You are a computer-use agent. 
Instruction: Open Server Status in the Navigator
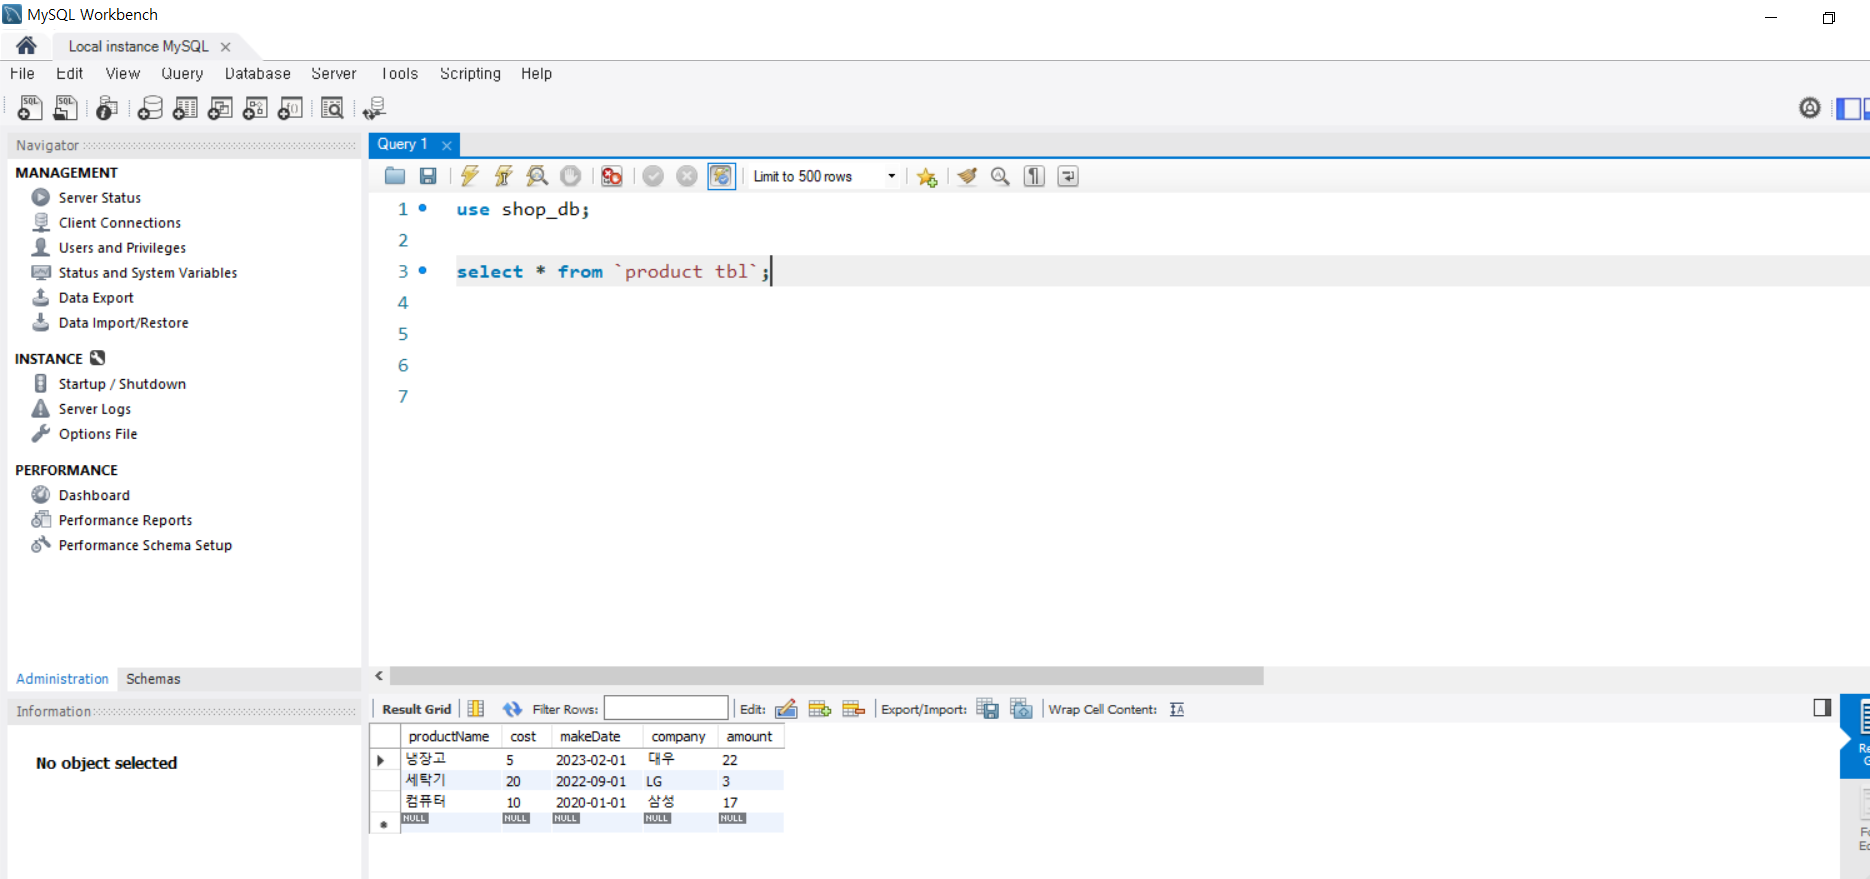(x=99, y=197)
